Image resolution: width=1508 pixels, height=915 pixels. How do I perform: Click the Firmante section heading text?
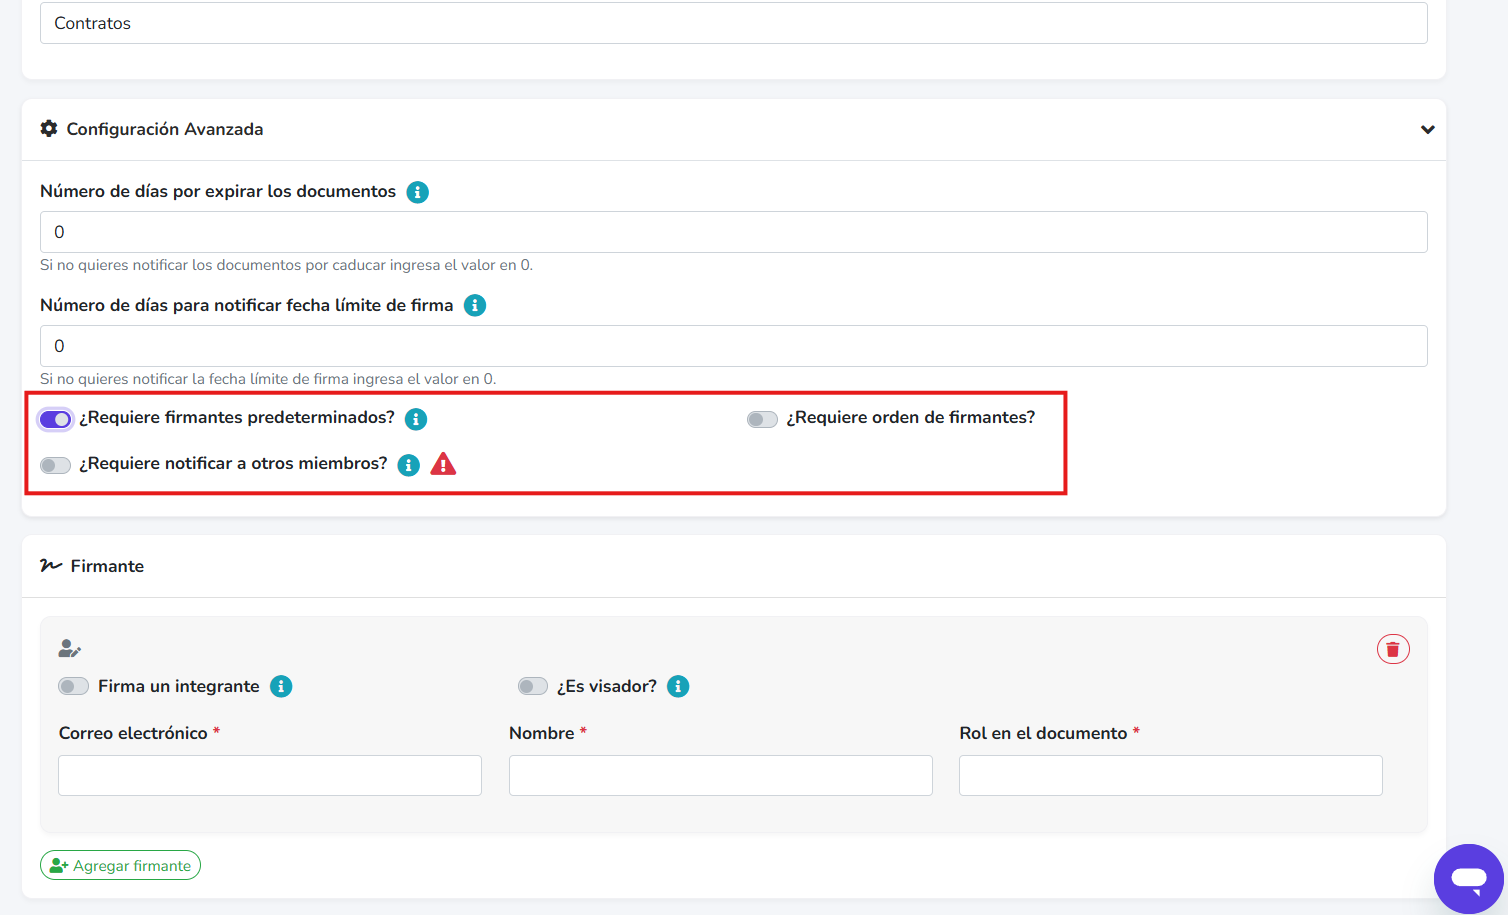(107, 566)
